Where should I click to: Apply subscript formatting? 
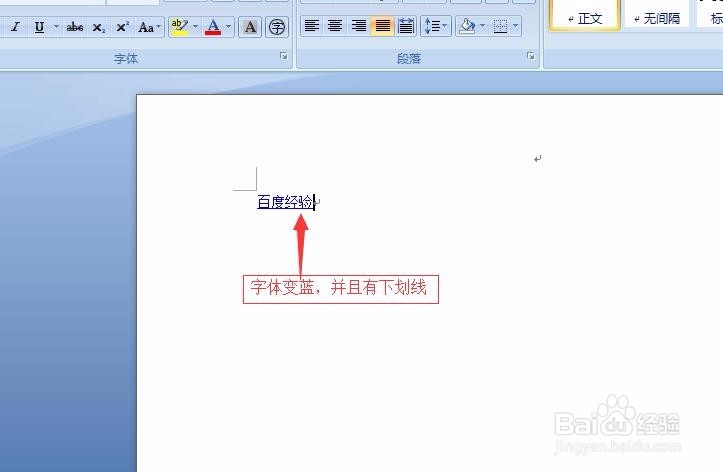click(99, 27)
